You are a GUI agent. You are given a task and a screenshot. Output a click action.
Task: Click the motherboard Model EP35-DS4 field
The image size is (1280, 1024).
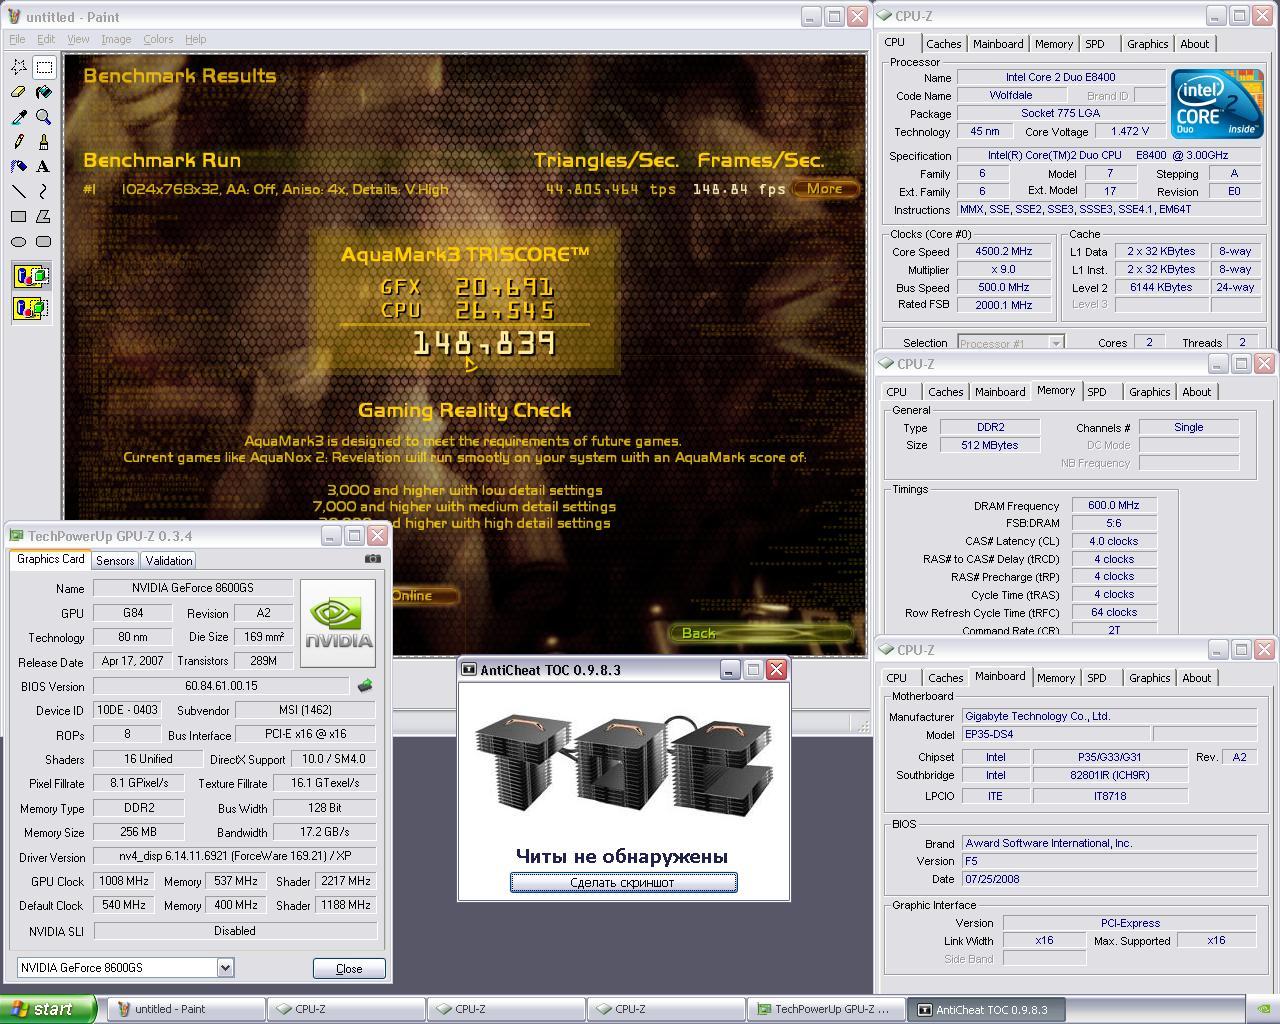pos(1055,734)
